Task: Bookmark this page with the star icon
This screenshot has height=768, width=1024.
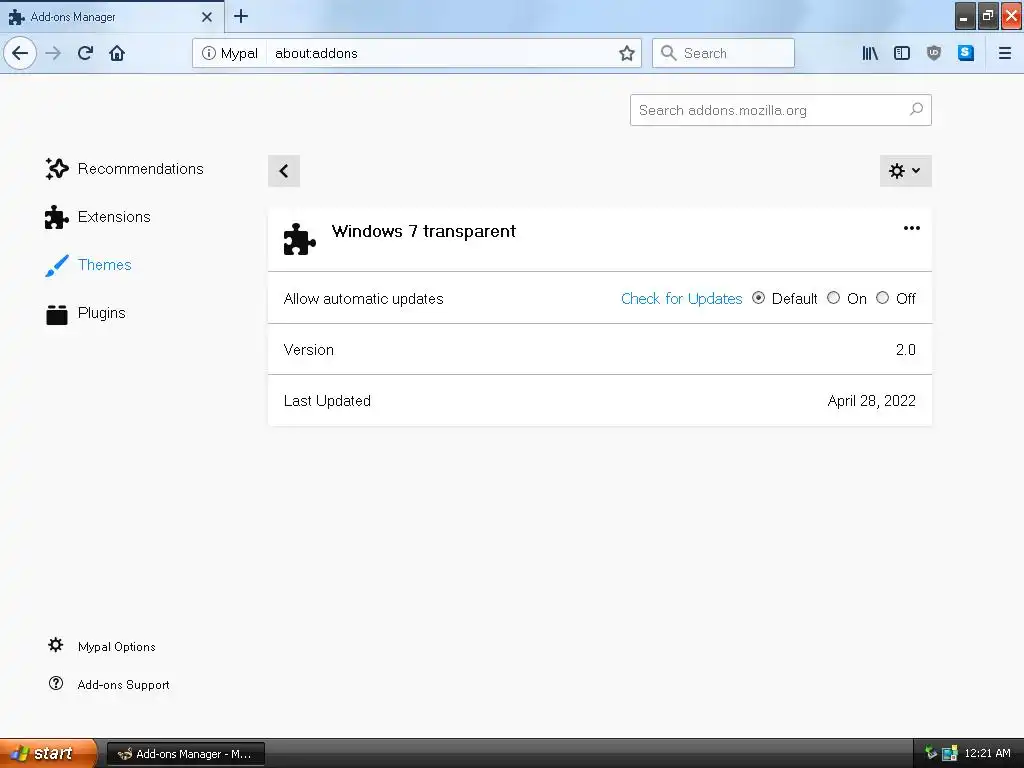Action: pyautogui.click(x=626, y=53)
